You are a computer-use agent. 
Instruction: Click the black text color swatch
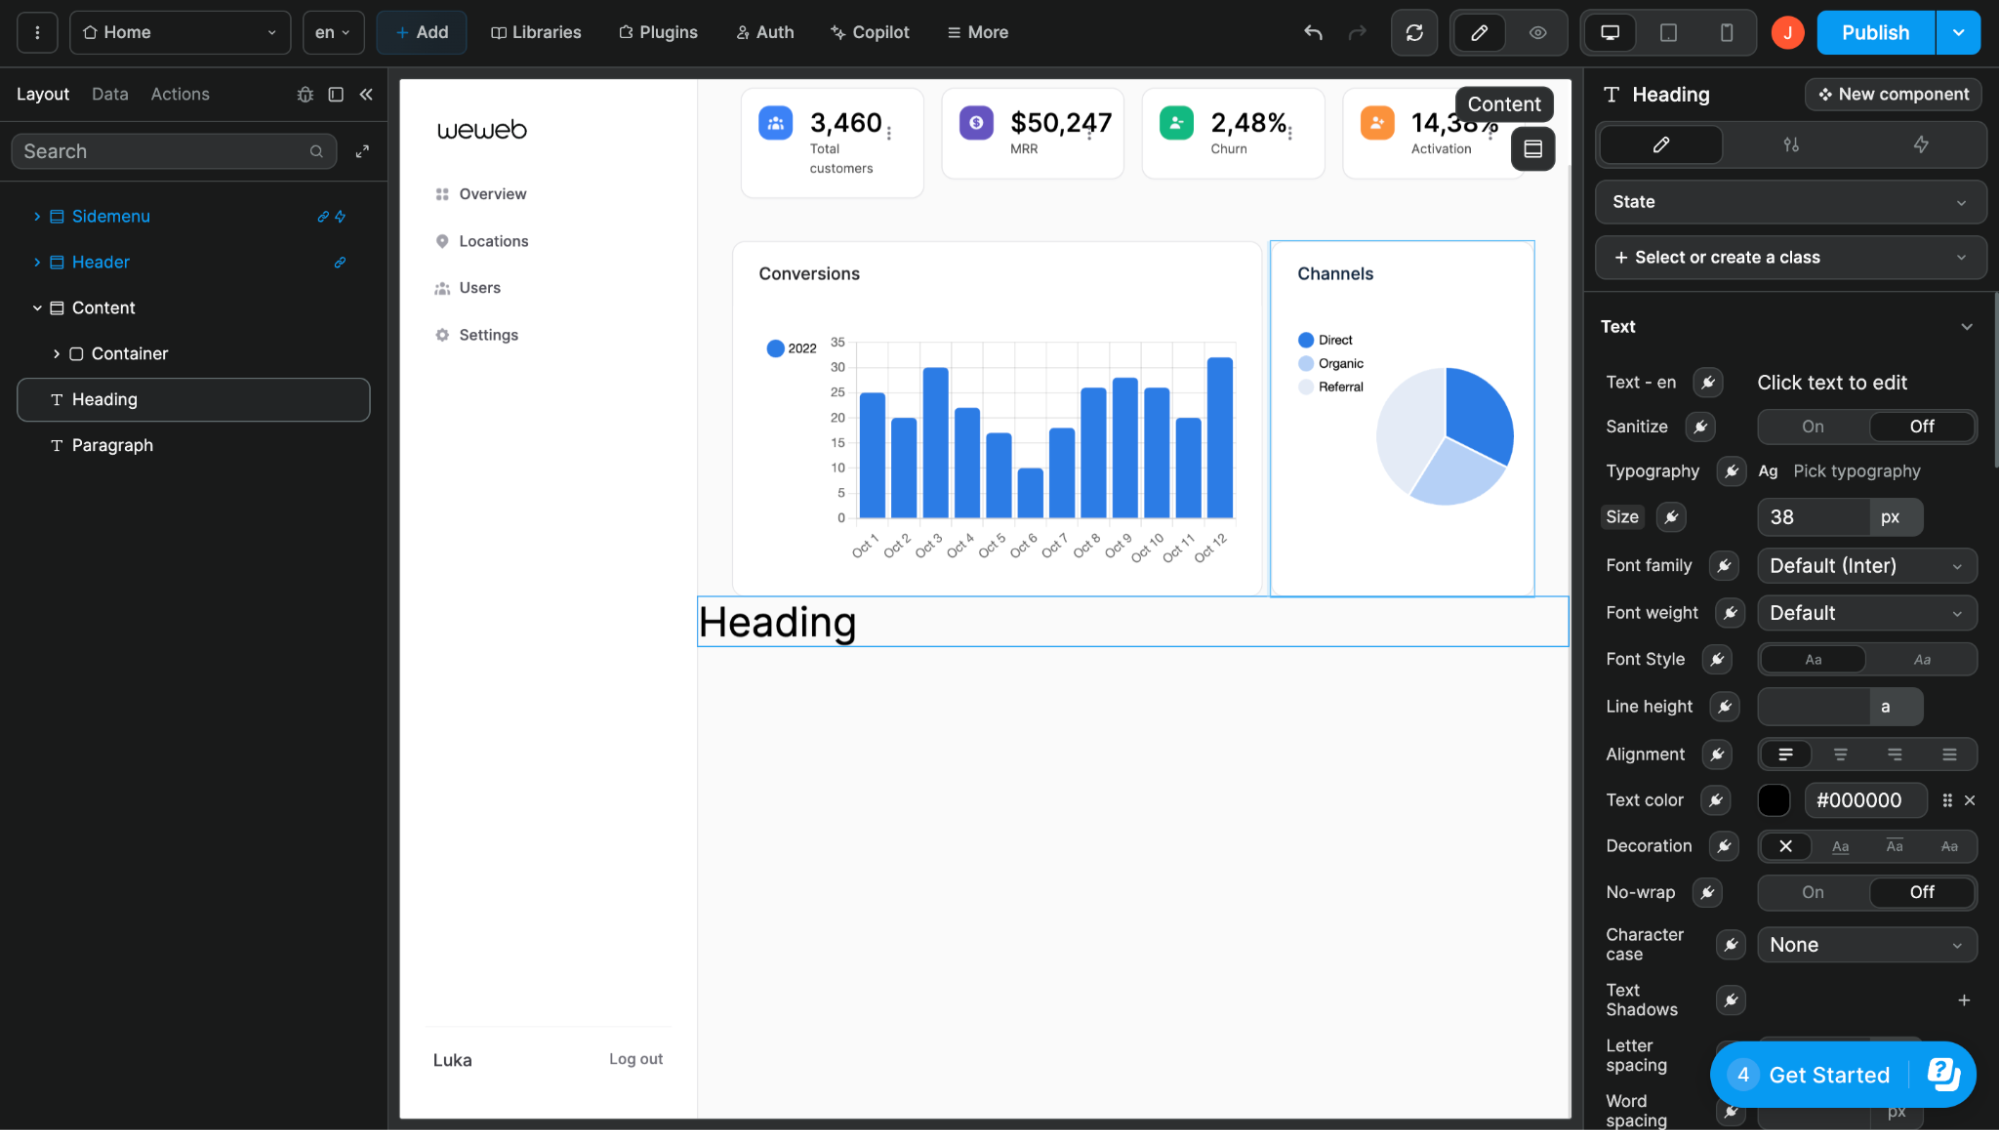(1773, 800)
